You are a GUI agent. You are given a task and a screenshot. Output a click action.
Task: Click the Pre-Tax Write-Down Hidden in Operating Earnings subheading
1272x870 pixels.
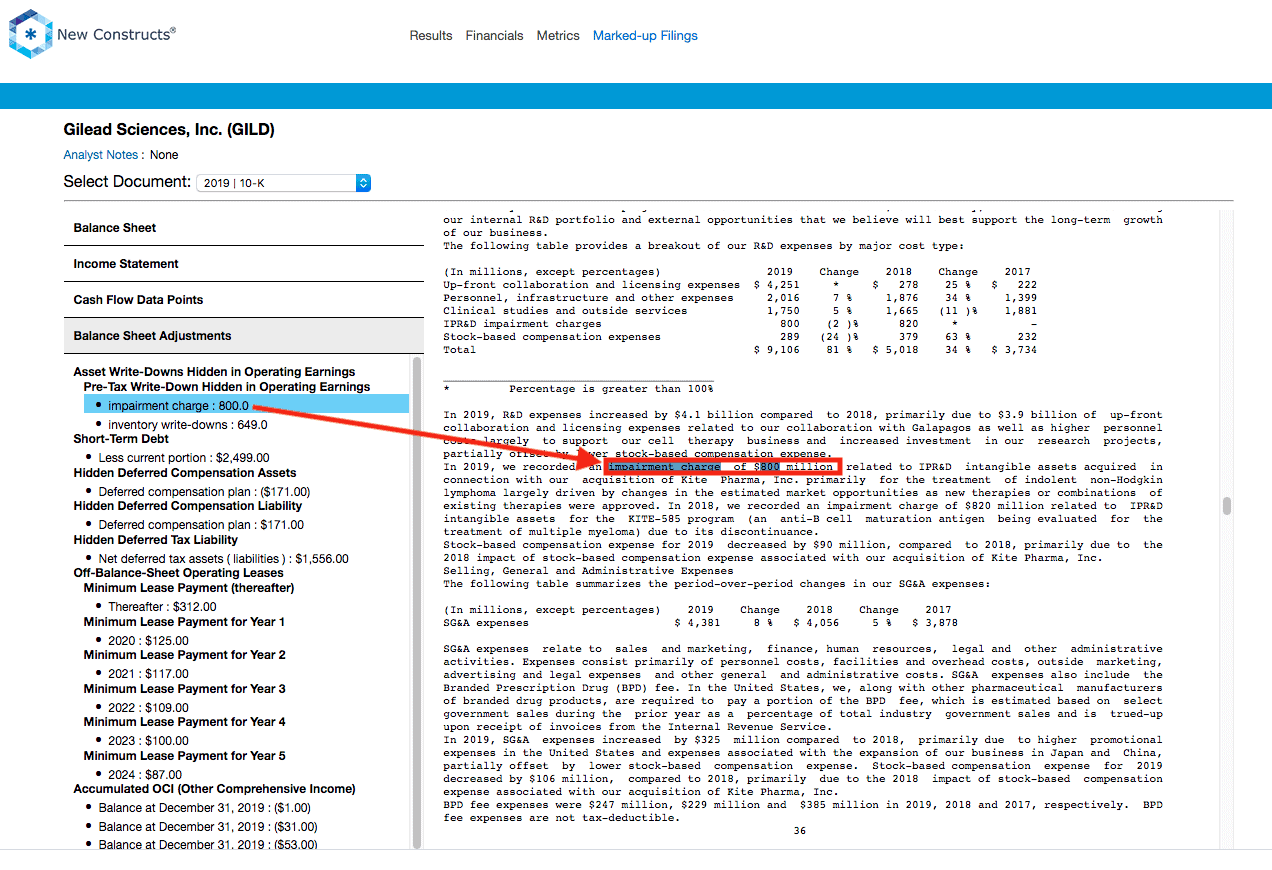[227, 387]
